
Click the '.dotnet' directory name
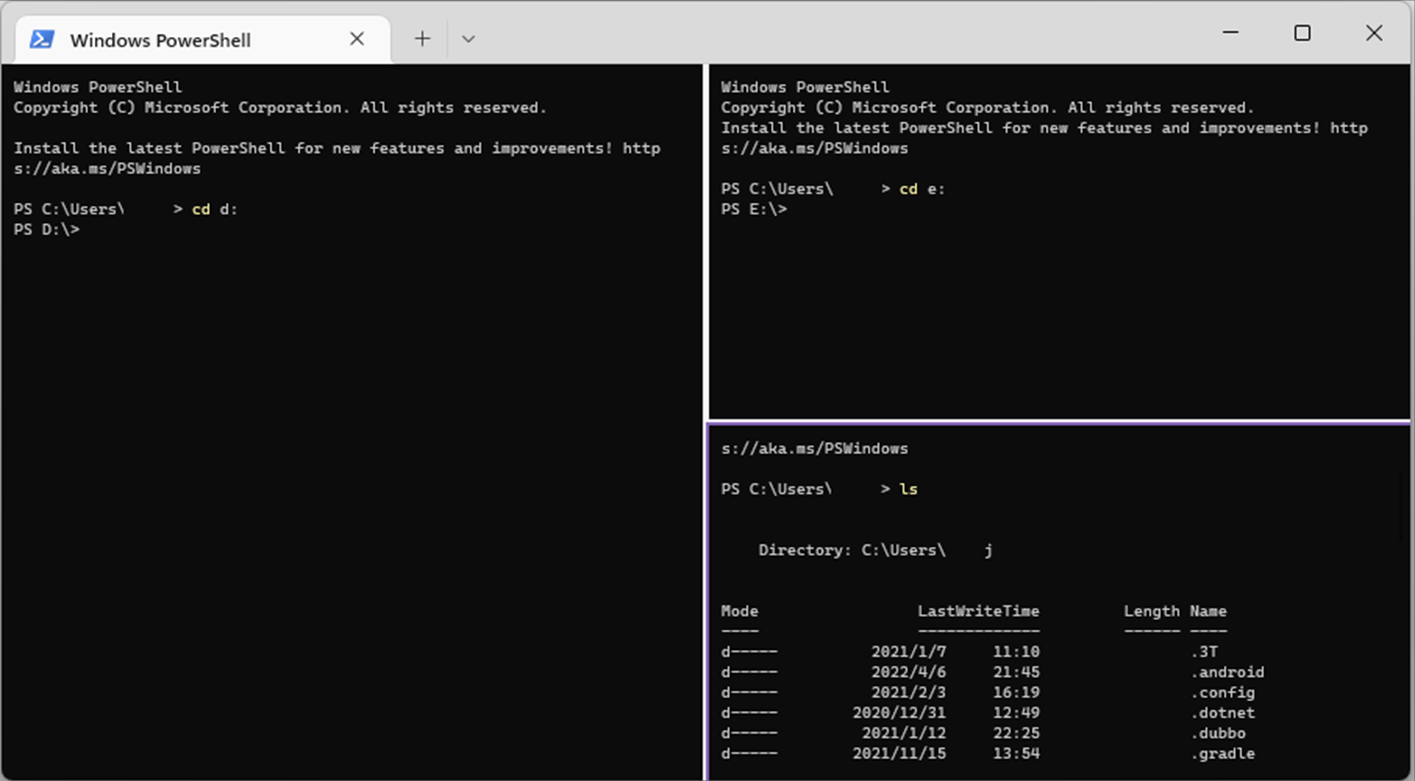coord(1222,713)
